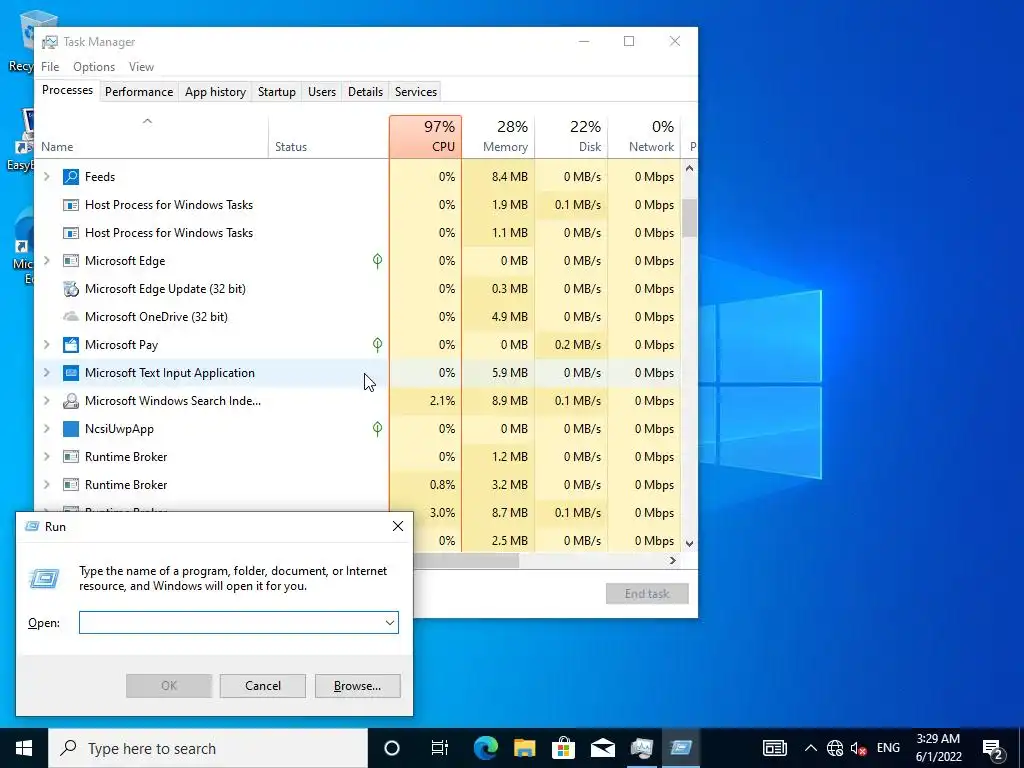Click the Run dialog title icon
1024x768 pixels.
pyautogui.click(x=31, y=526)
